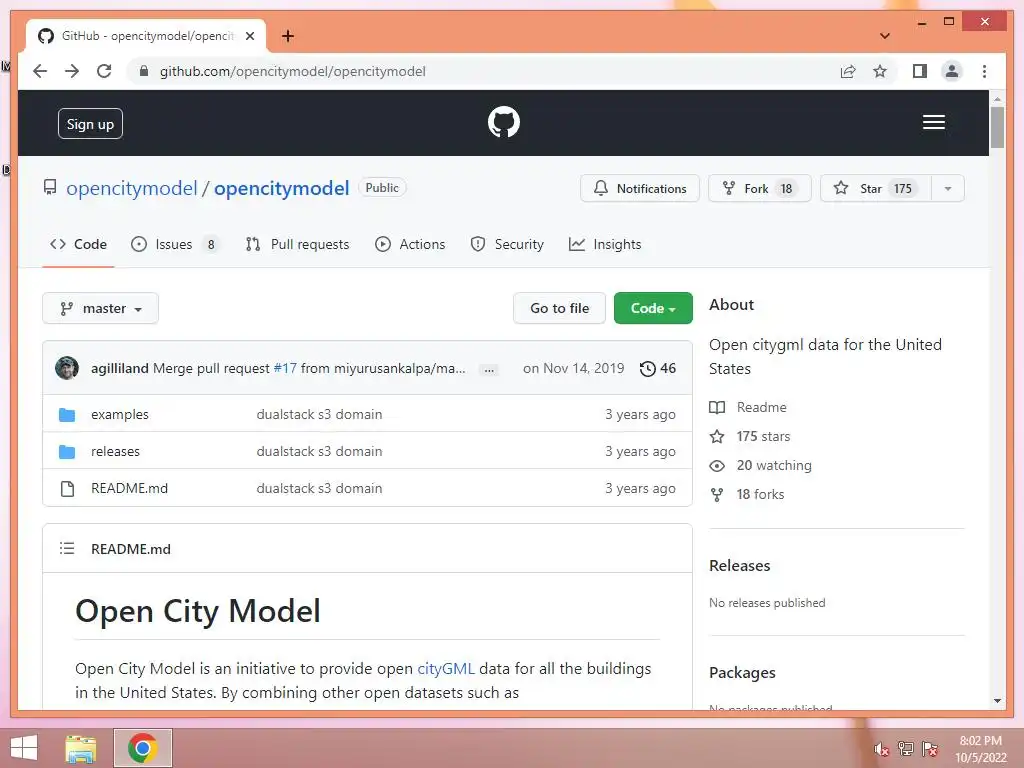
Task: Select the Code tab
Action: click(x=78, y=244)
